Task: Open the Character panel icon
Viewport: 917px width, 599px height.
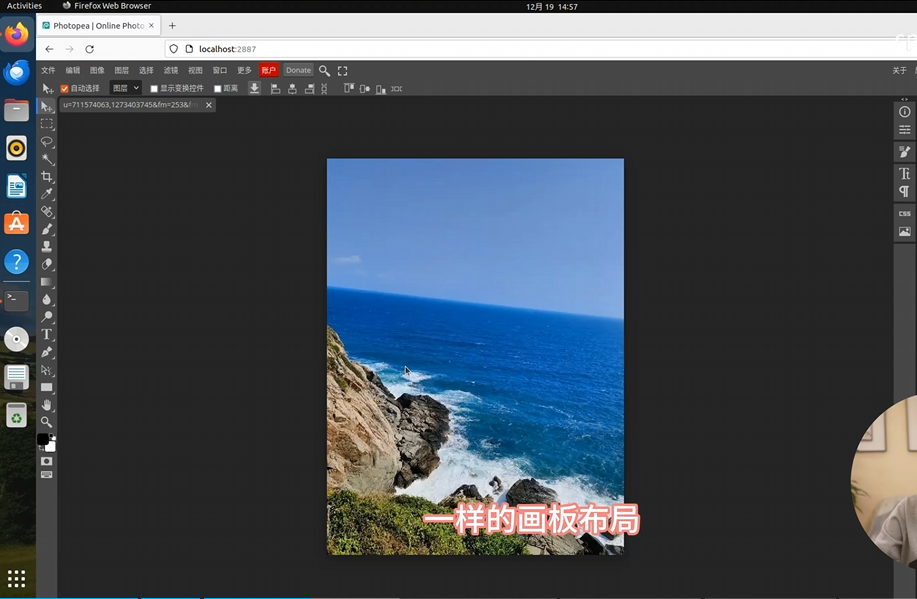Action: (x=905, y=174)
